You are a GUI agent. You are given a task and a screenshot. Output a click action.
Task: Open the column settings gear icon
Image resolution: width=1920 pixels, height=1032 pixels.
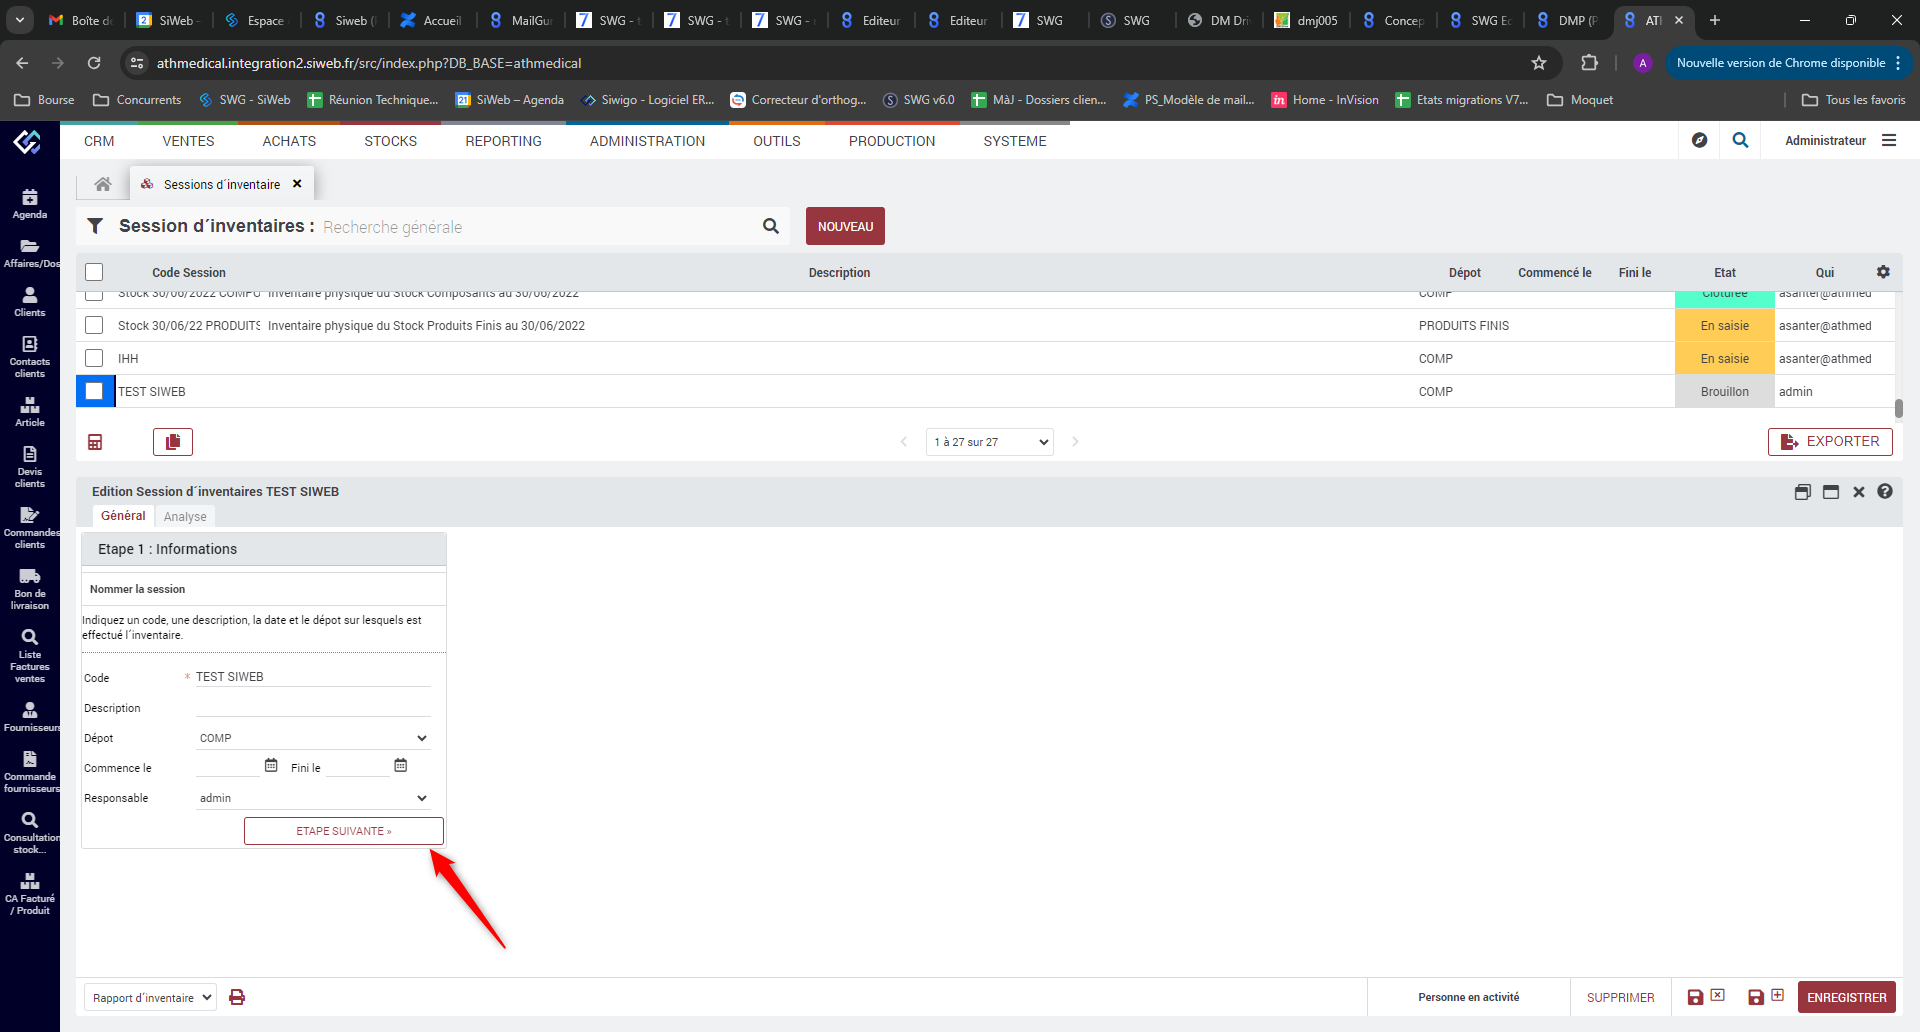(x=1883, y=272)
